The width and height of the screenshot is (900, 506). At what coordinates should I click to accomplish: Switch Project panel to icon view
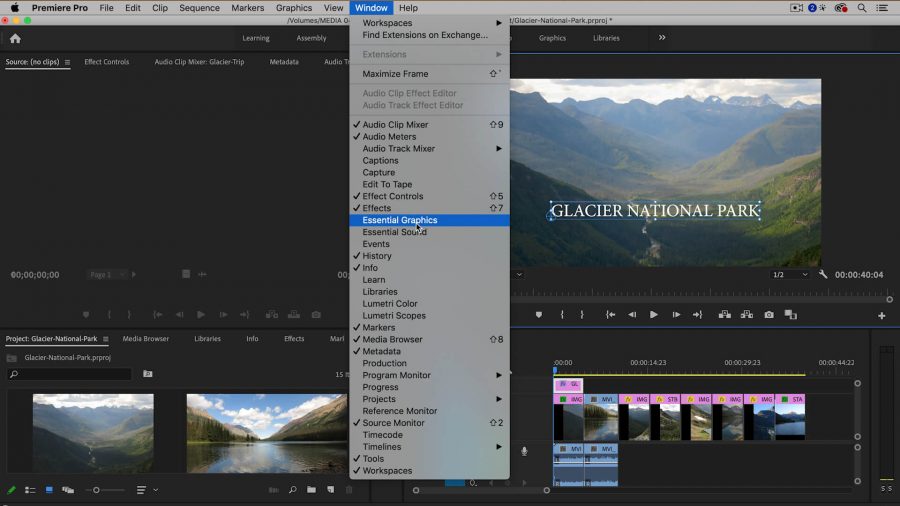pos(49,490)
